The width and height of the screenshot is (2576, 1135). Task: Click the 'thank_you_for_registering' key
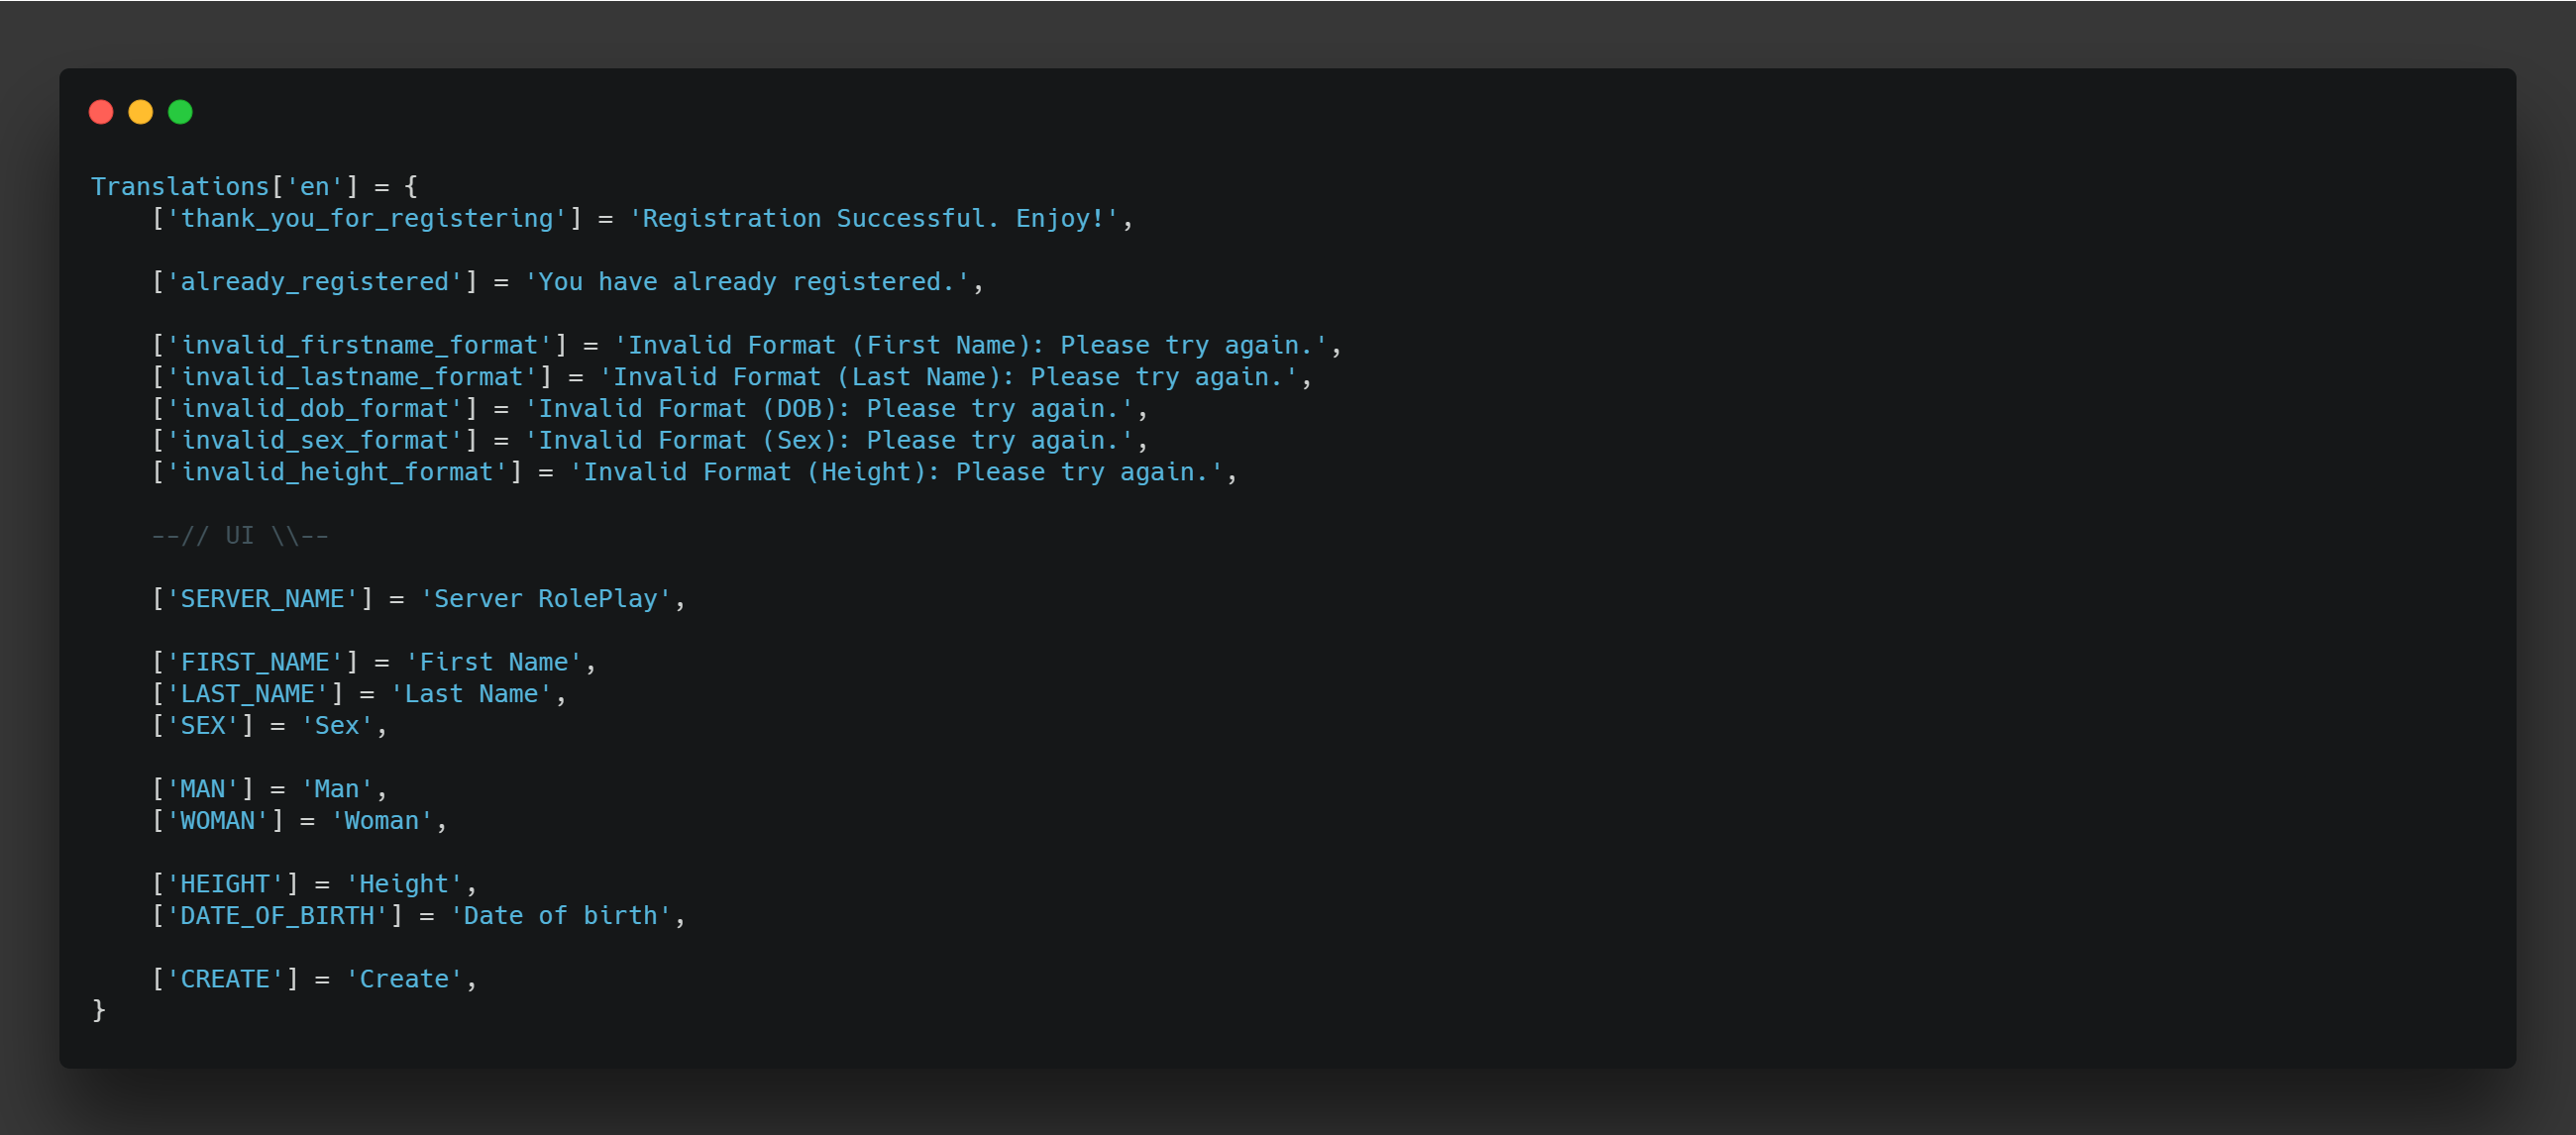click(x=366, y=219)
